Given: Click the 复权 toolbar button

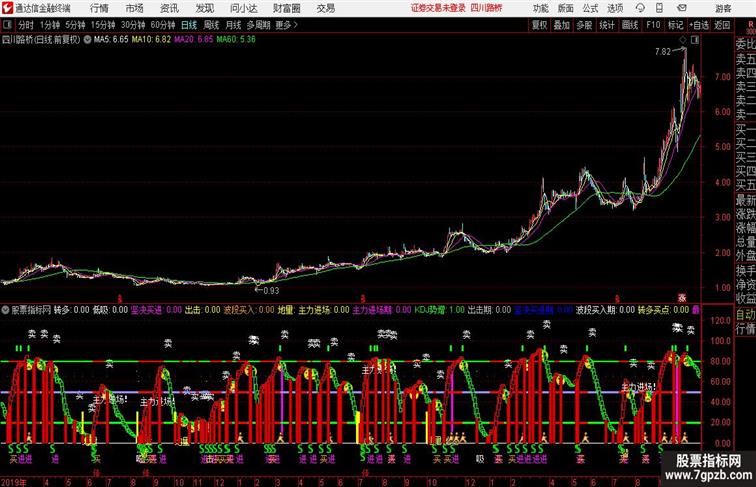Looking at the screenshot, I should pos(540,25).
